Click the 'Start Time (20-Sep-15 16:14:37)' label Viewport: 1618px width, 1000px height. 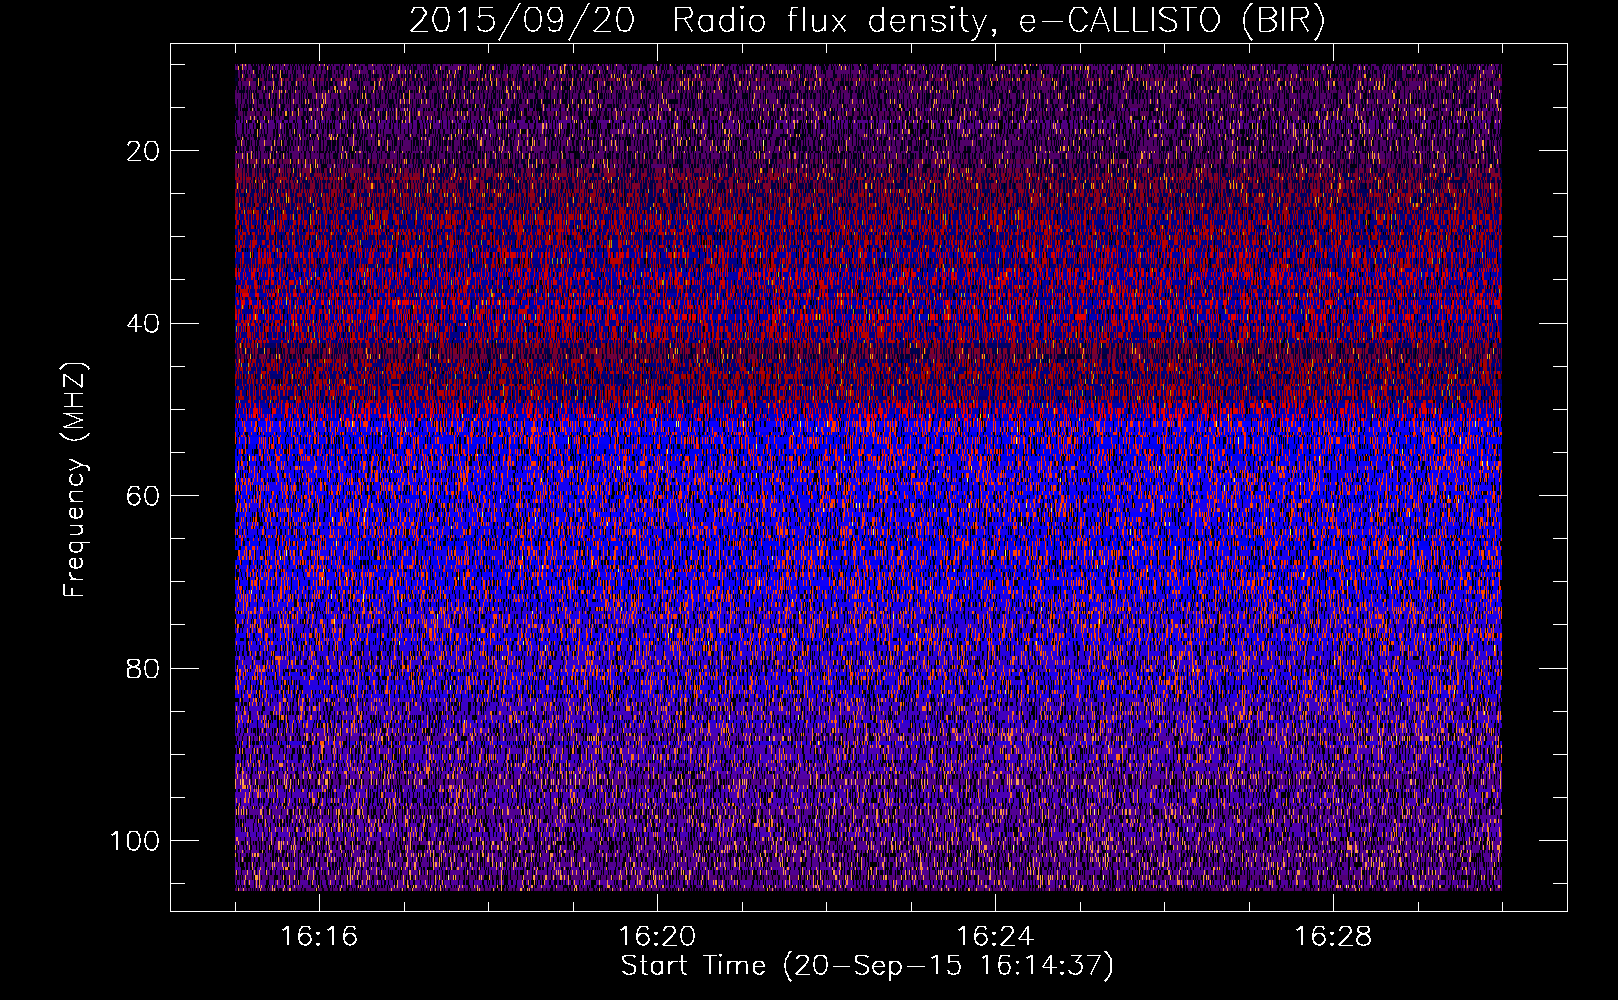(867, 966)
